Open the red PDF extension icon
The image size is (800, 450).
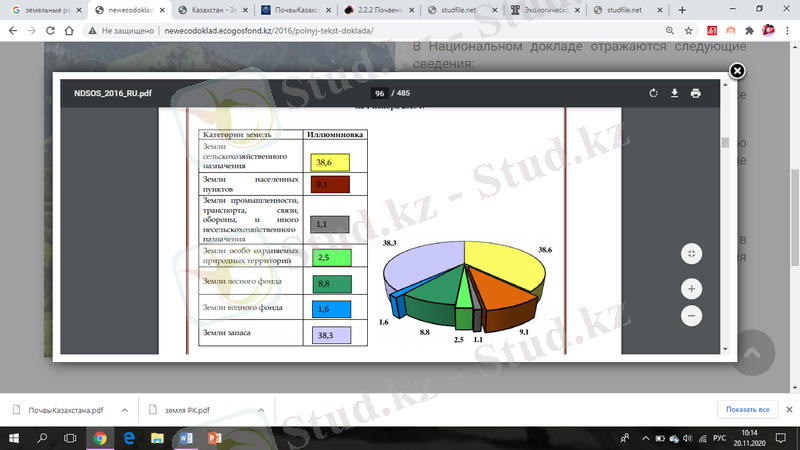coord(712,31)
